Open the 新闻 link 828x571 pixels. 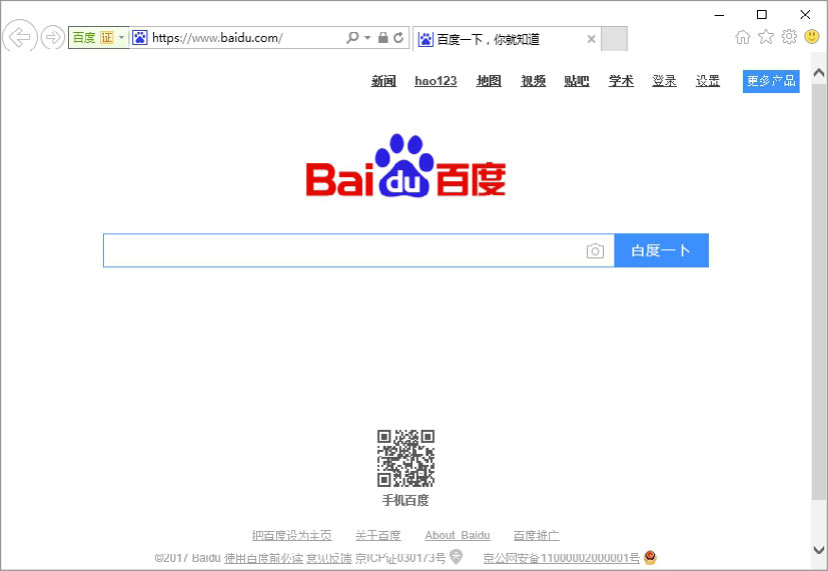tap(383, 81)
